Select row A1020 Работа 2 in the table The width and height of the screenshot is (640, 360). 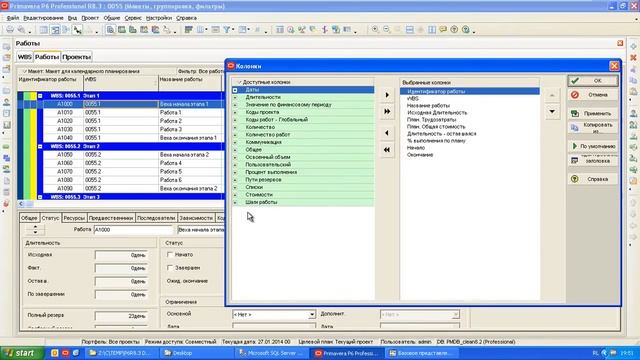tap(133, 121)
